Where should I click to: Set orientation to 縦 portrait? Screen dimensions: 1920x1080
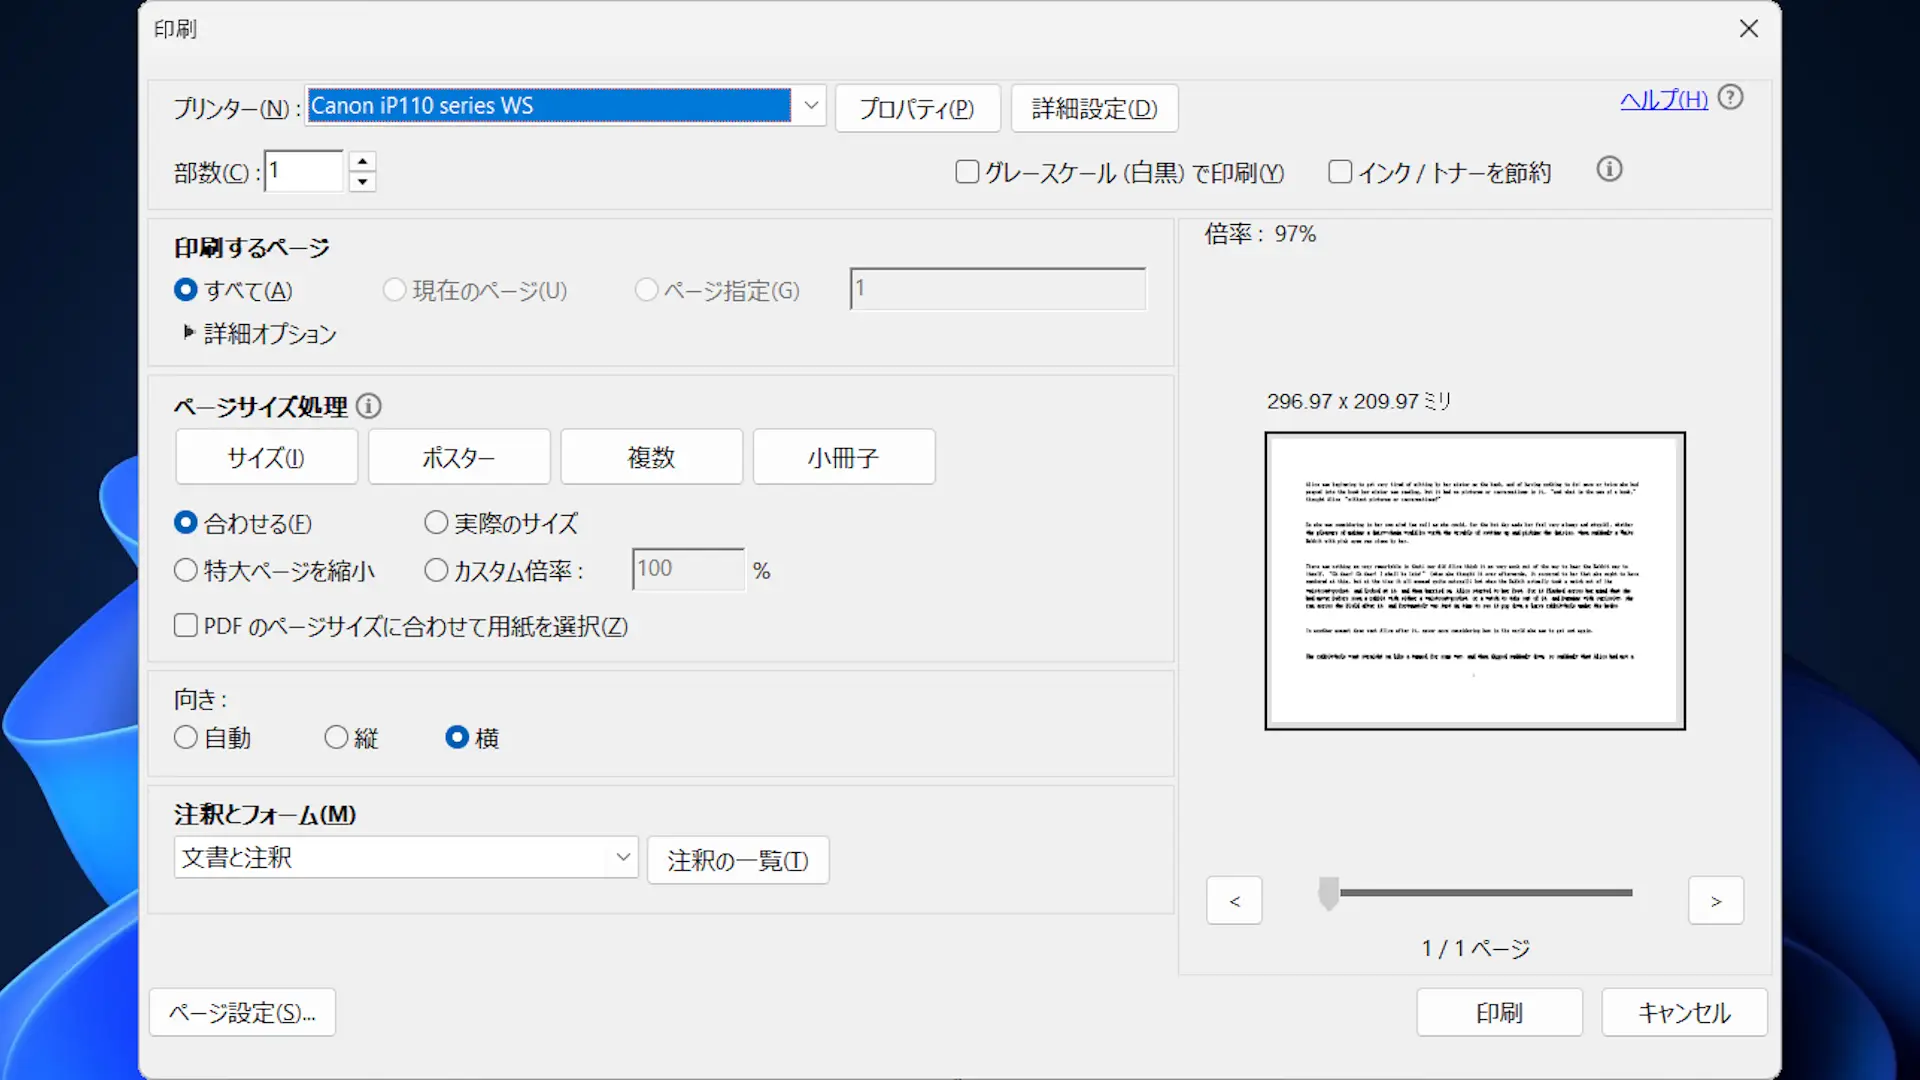(336, 737)
